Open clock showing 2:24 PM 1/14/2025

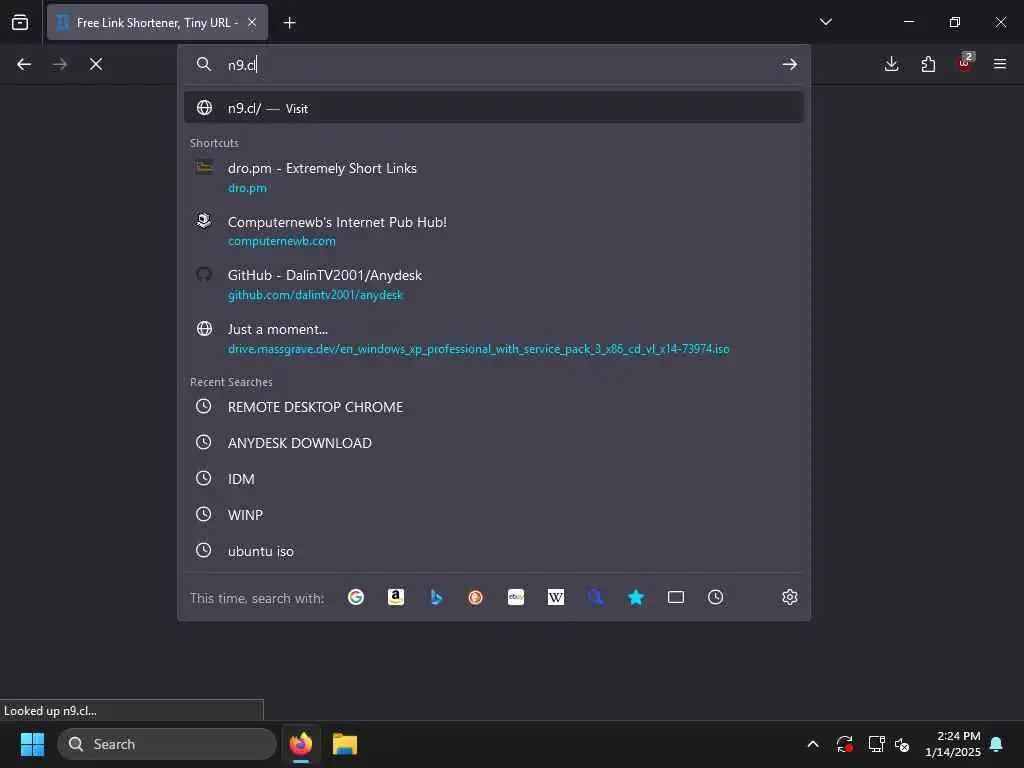tap(953, 744)
